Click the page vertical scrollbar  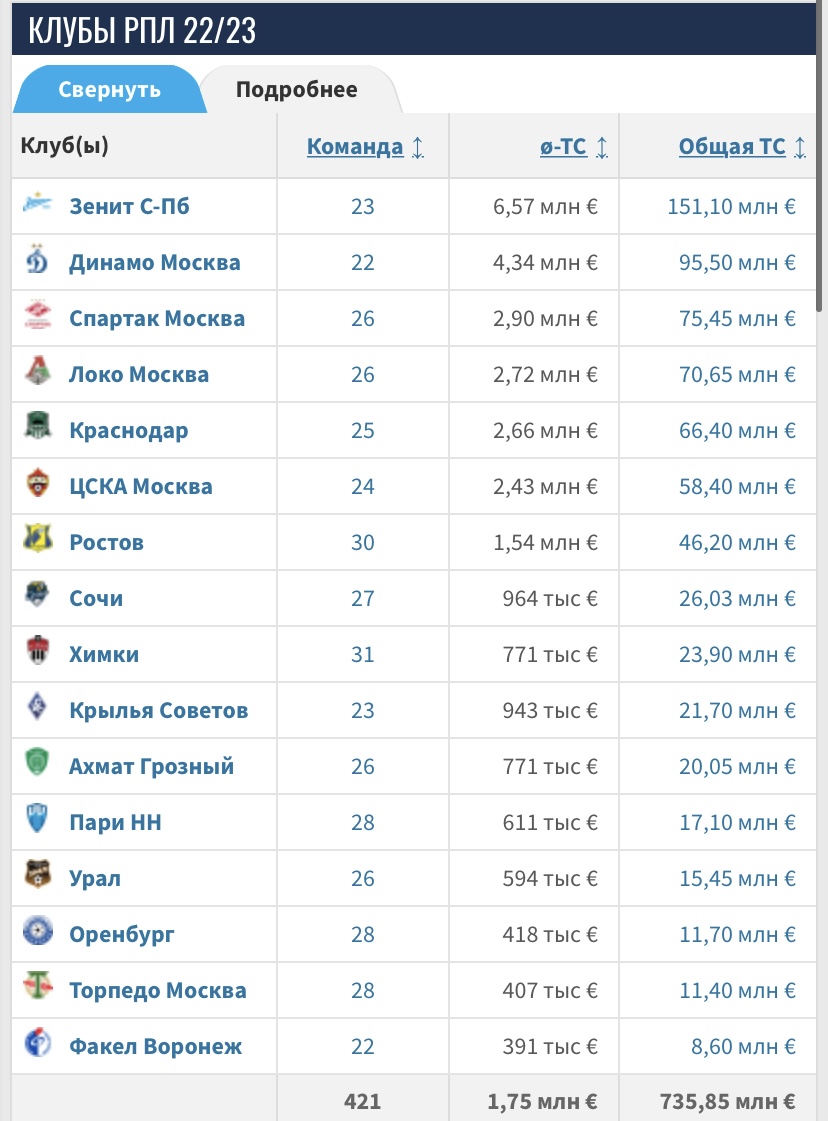point(821,157)
